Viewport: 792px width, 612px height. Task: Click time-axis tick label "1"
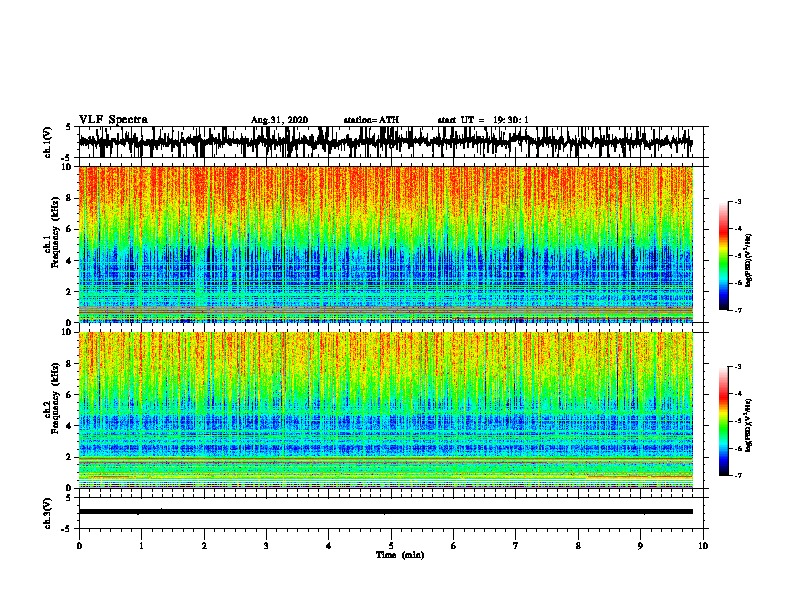tap(141, 546)
